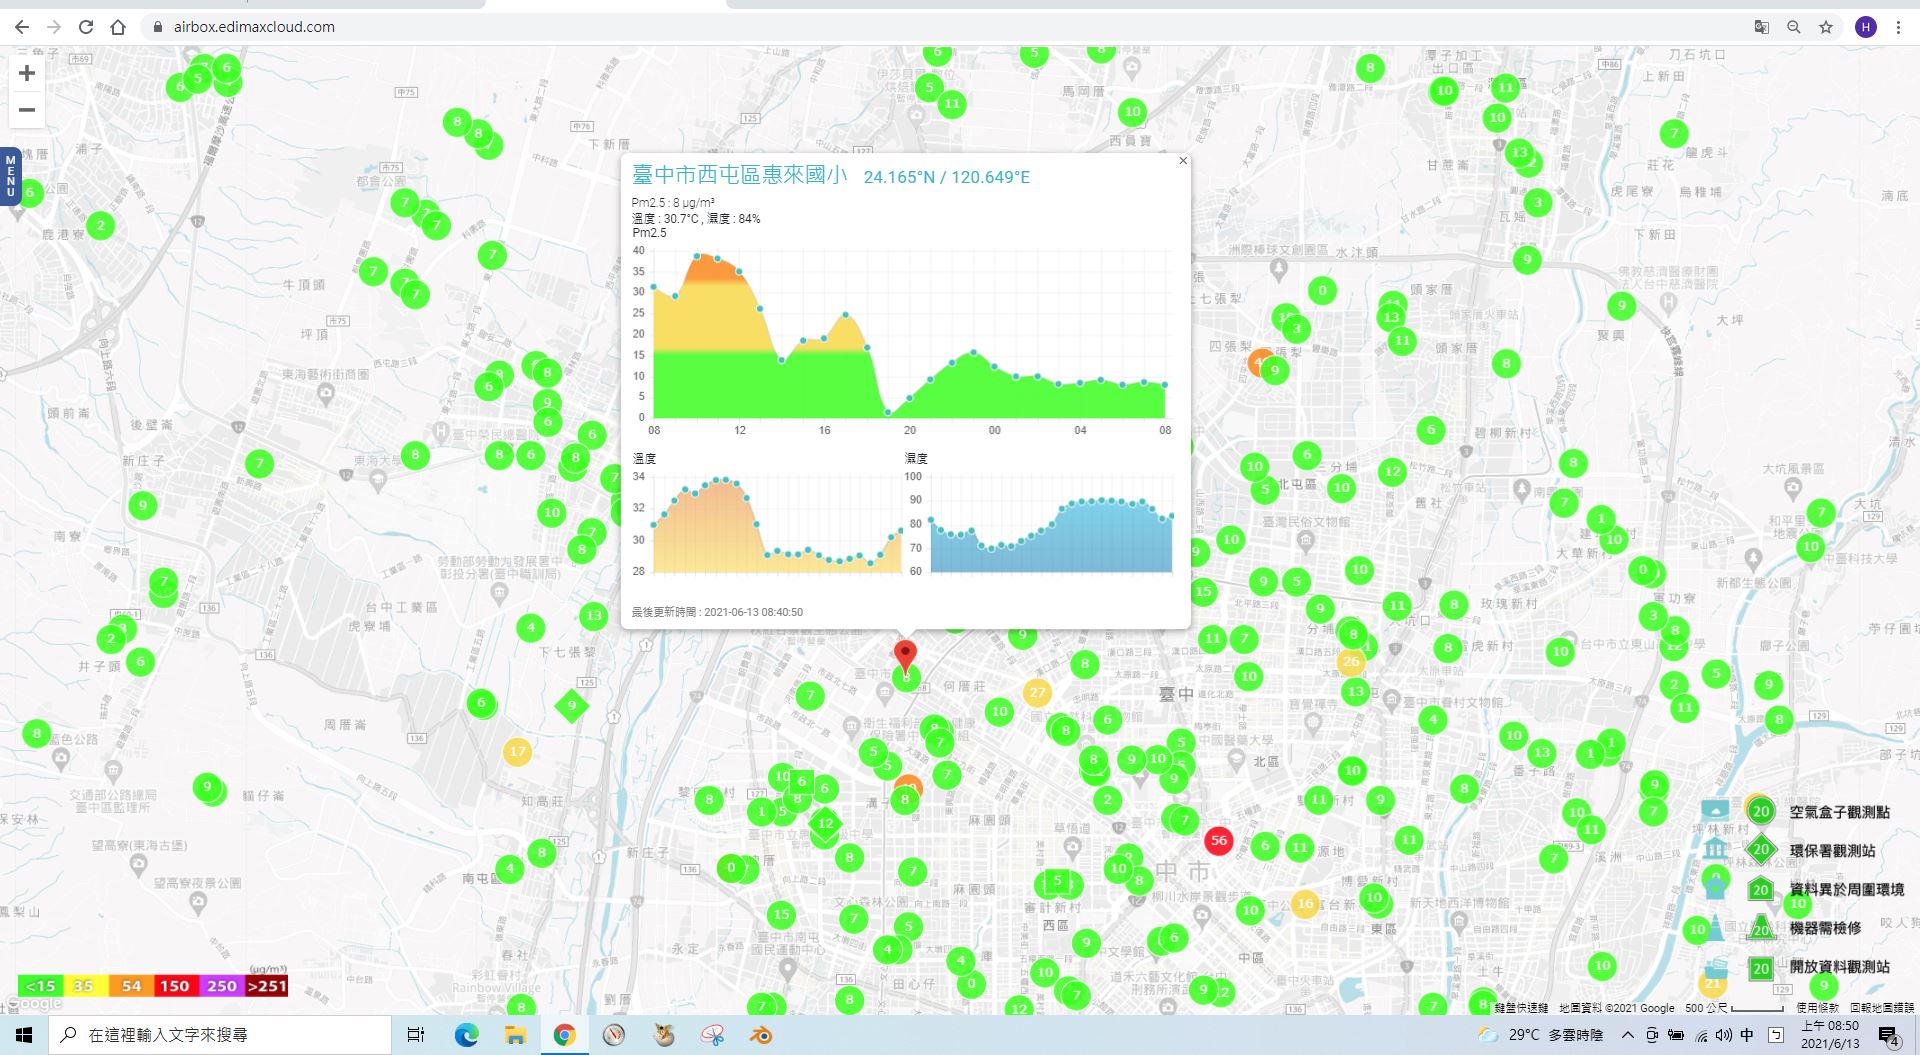Click the green <15 legend swatch
Screen dimensions: 1920x1055
(x=40, y=986)
